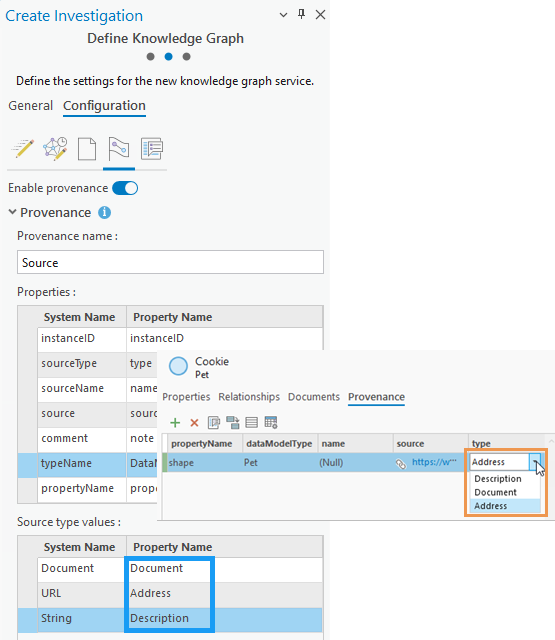The image size is (555, 640).
Task: Select the Document option in type list
Action: [495, 492]
